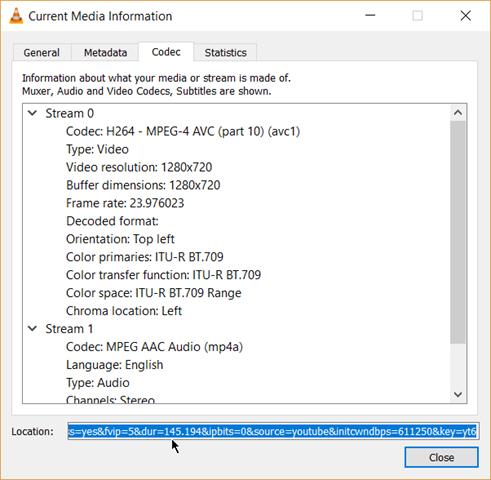The height and width of the screenshot is (480, 491).
Task: Select the Video resolution 1280x720 row
Action: pos(139,167)
